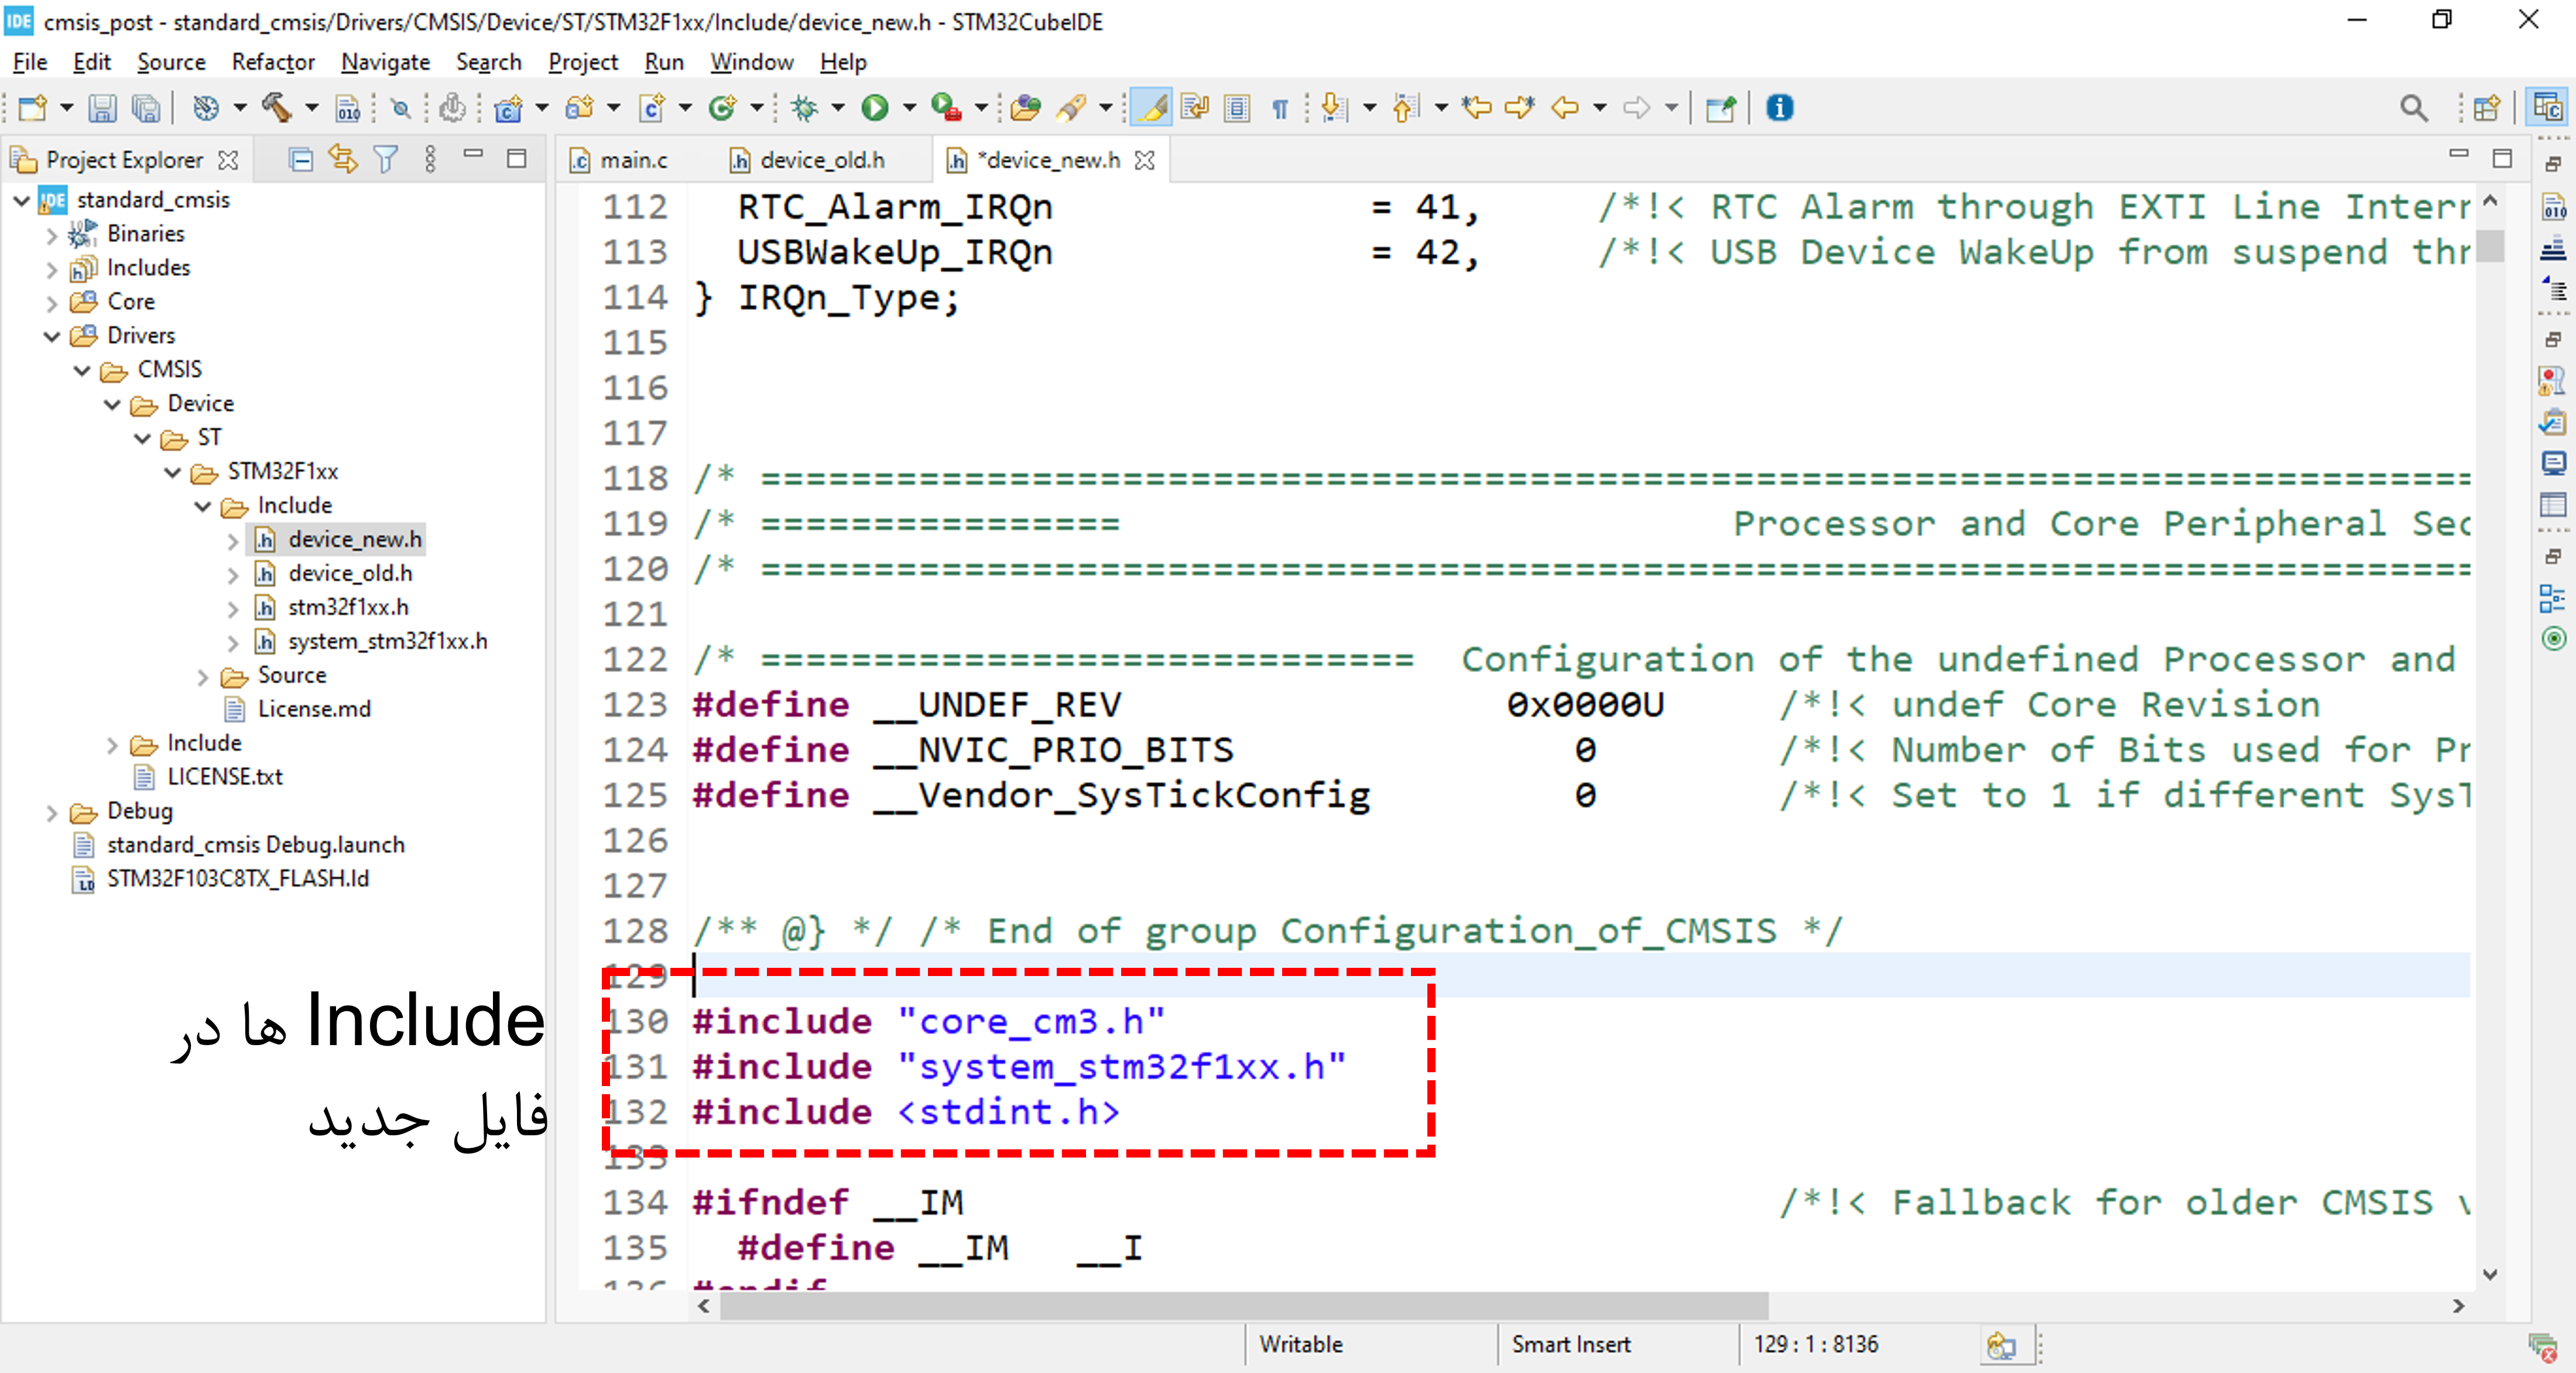The image size is (2576, 1373).
Task: Click the Open Perspective icon
Action: pos(2486,107)
